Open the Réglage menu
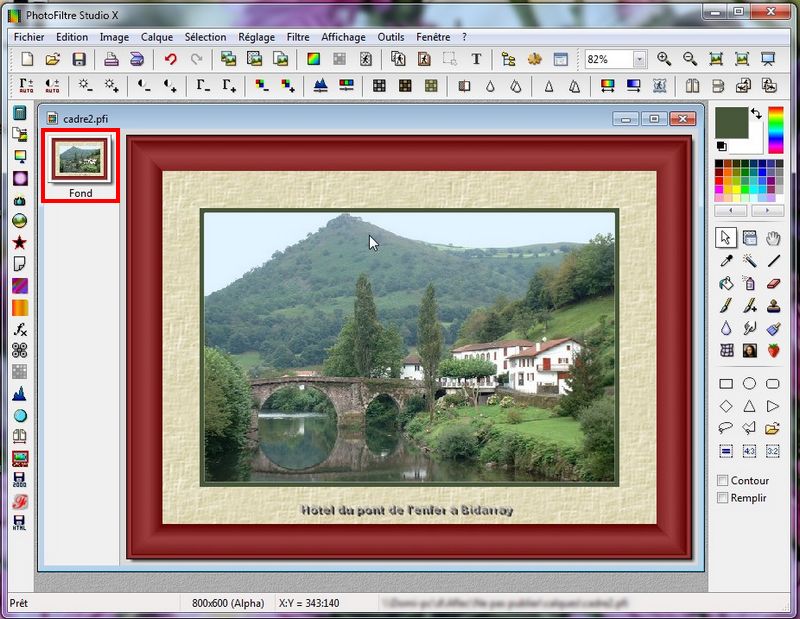The image size is (800, 619). [x=257, y=37]
